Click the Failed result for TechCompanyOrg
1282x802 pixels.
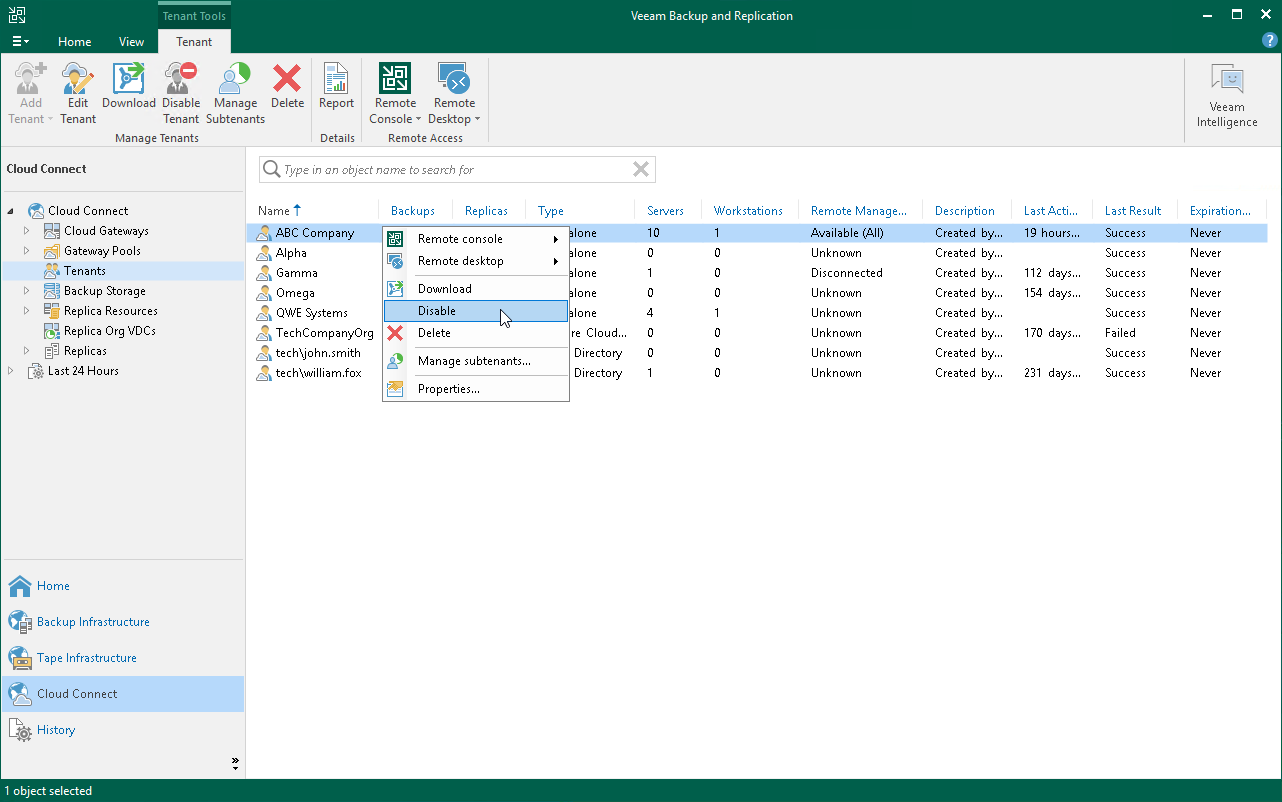(x=1120, y=333)
